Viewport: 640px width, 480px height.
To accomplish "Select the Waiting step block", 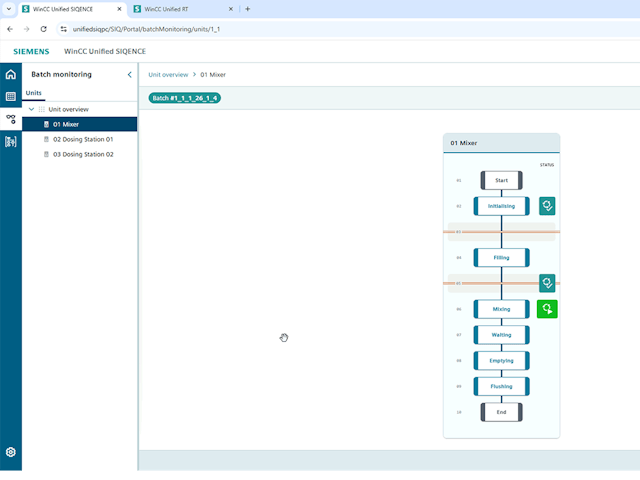I will (x=501, y=335).
